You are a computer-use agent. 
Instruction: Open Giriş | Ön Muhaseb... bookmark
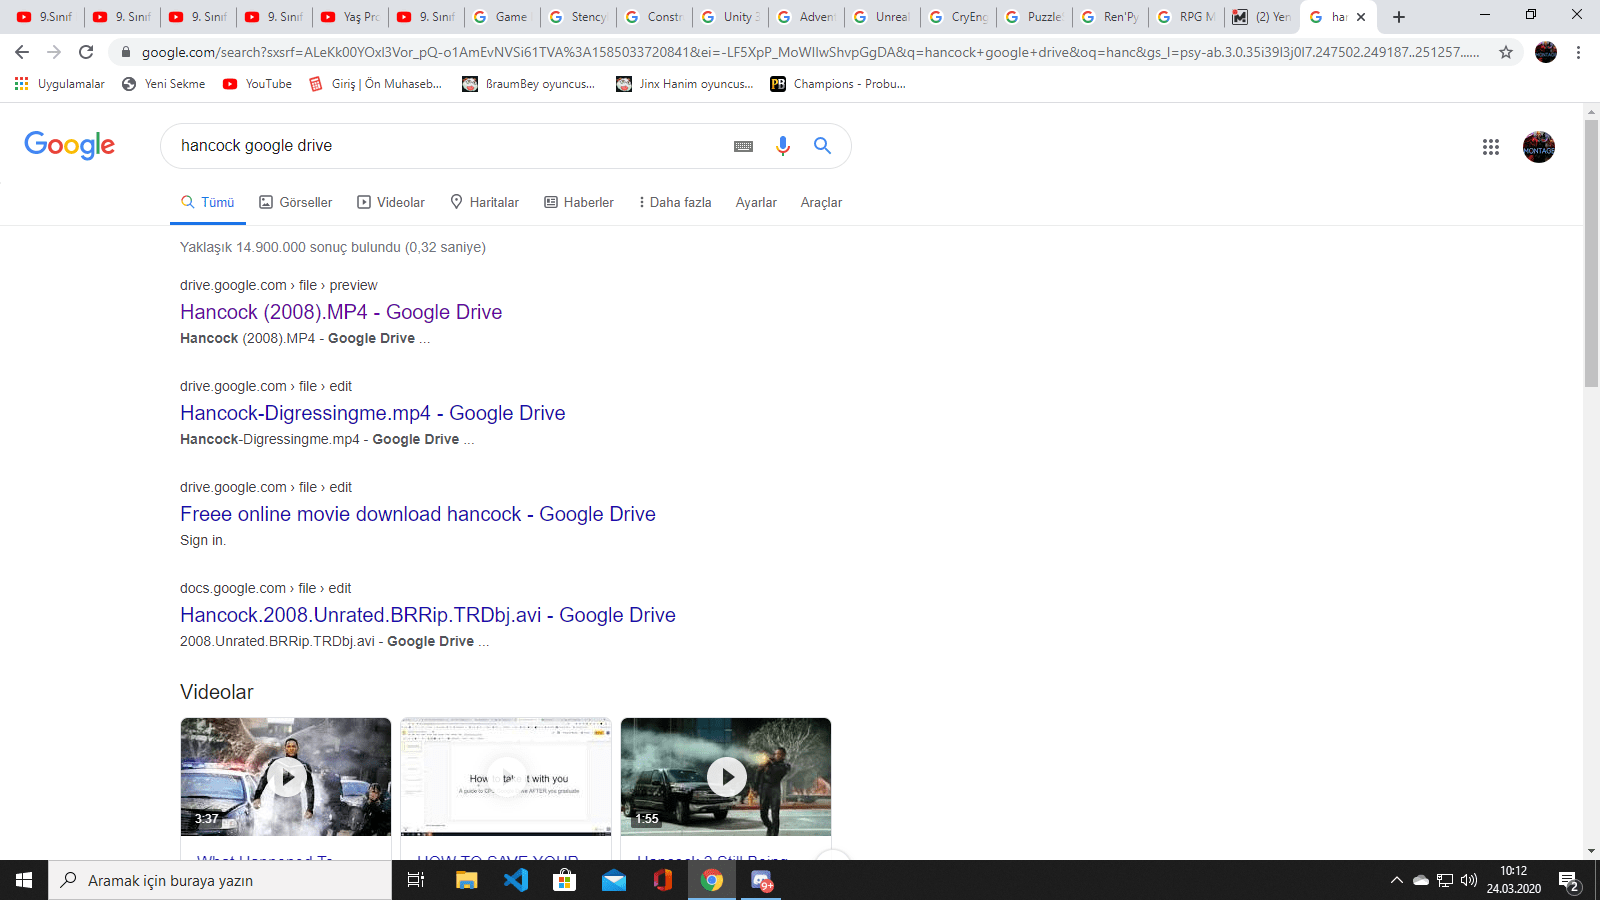click(376, 84)
